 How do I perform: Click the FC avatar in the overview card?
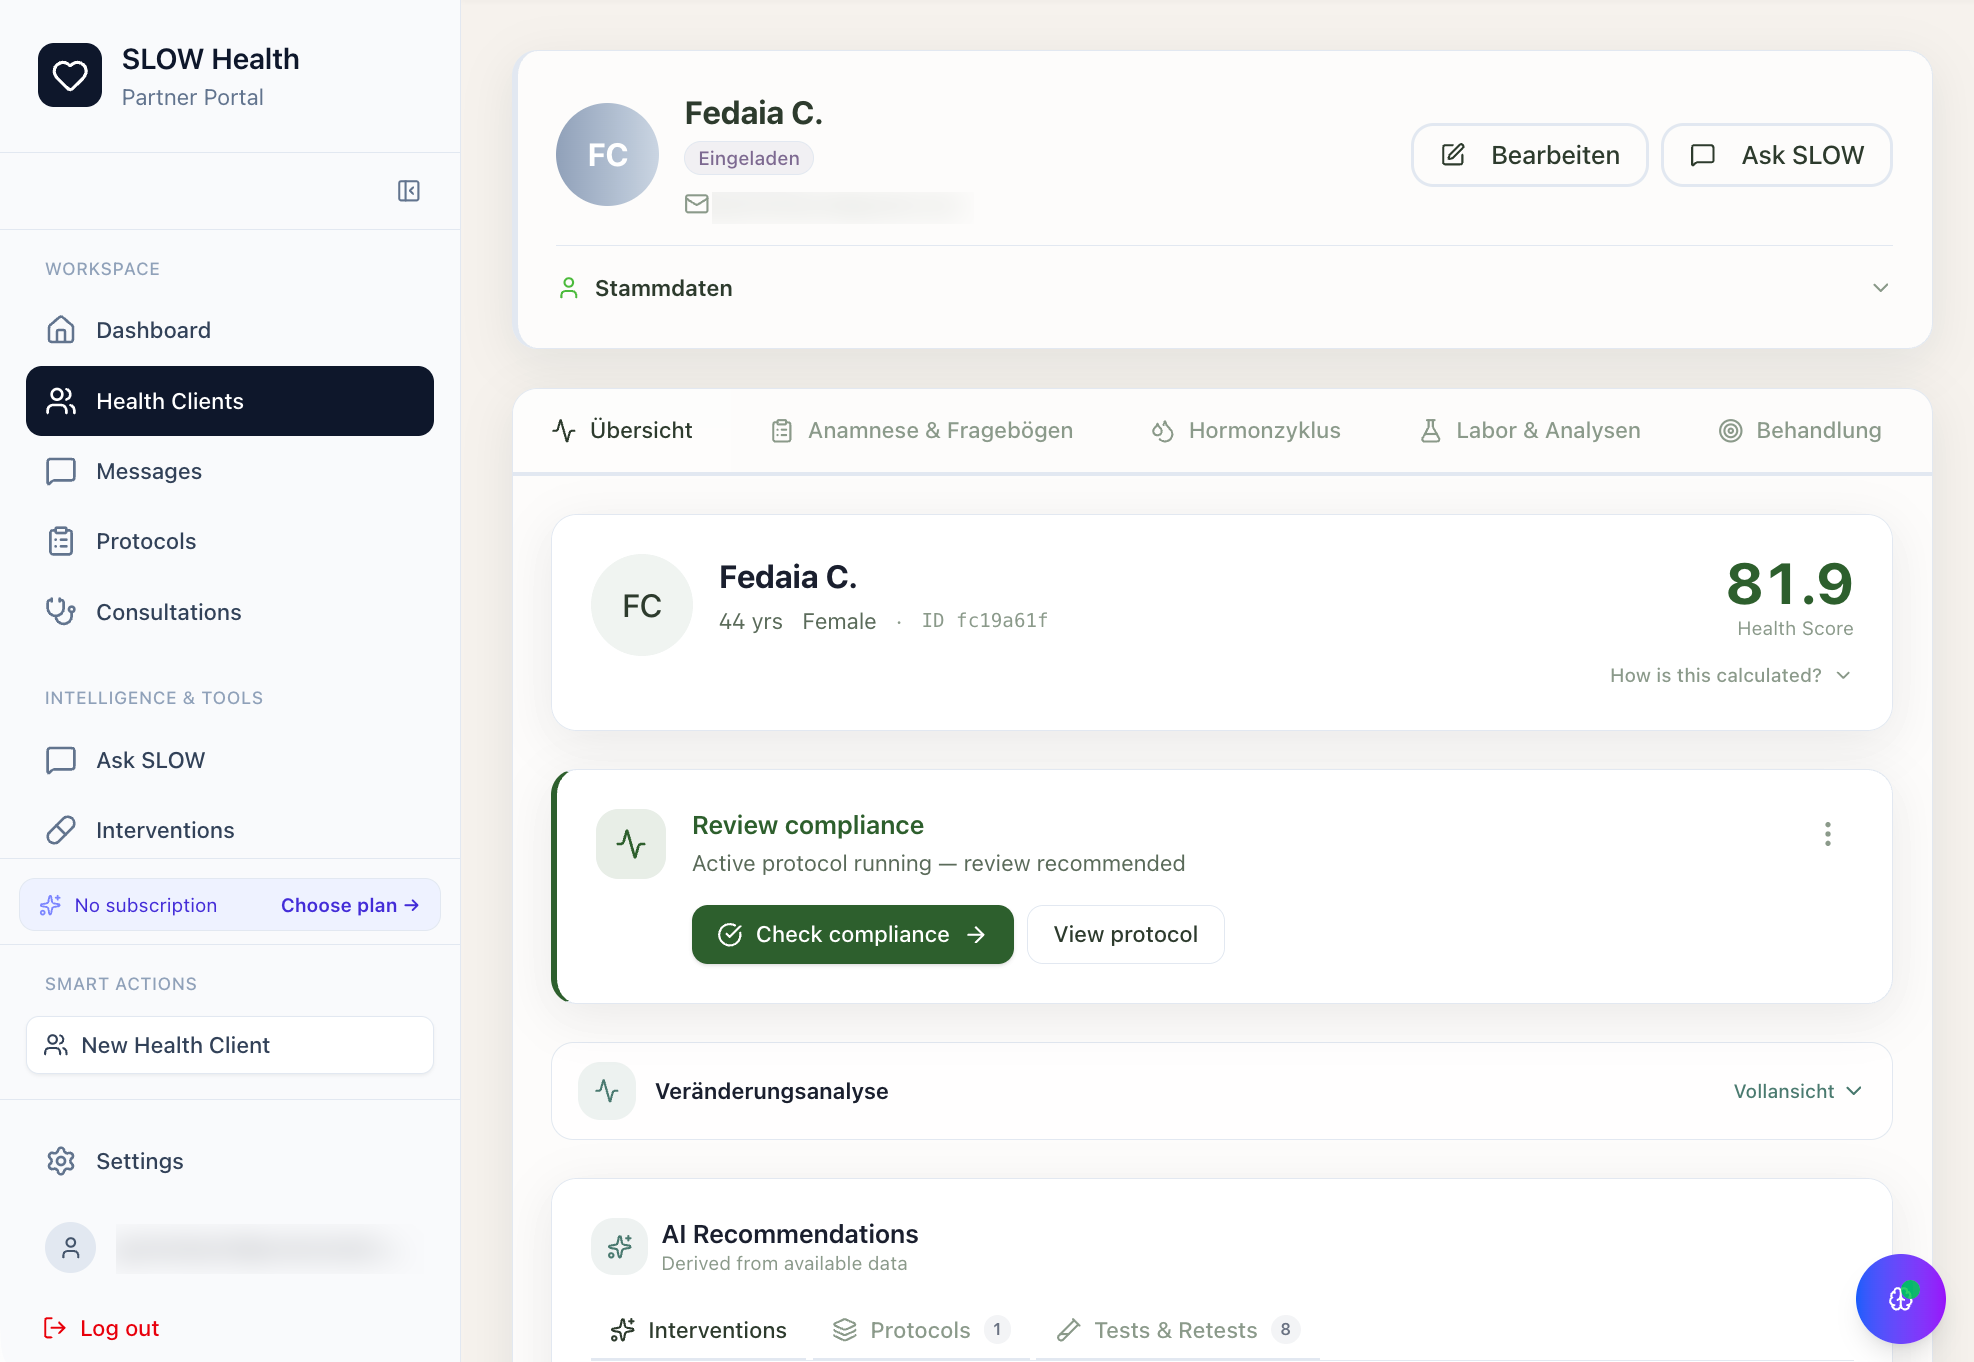tap(642, 605)
